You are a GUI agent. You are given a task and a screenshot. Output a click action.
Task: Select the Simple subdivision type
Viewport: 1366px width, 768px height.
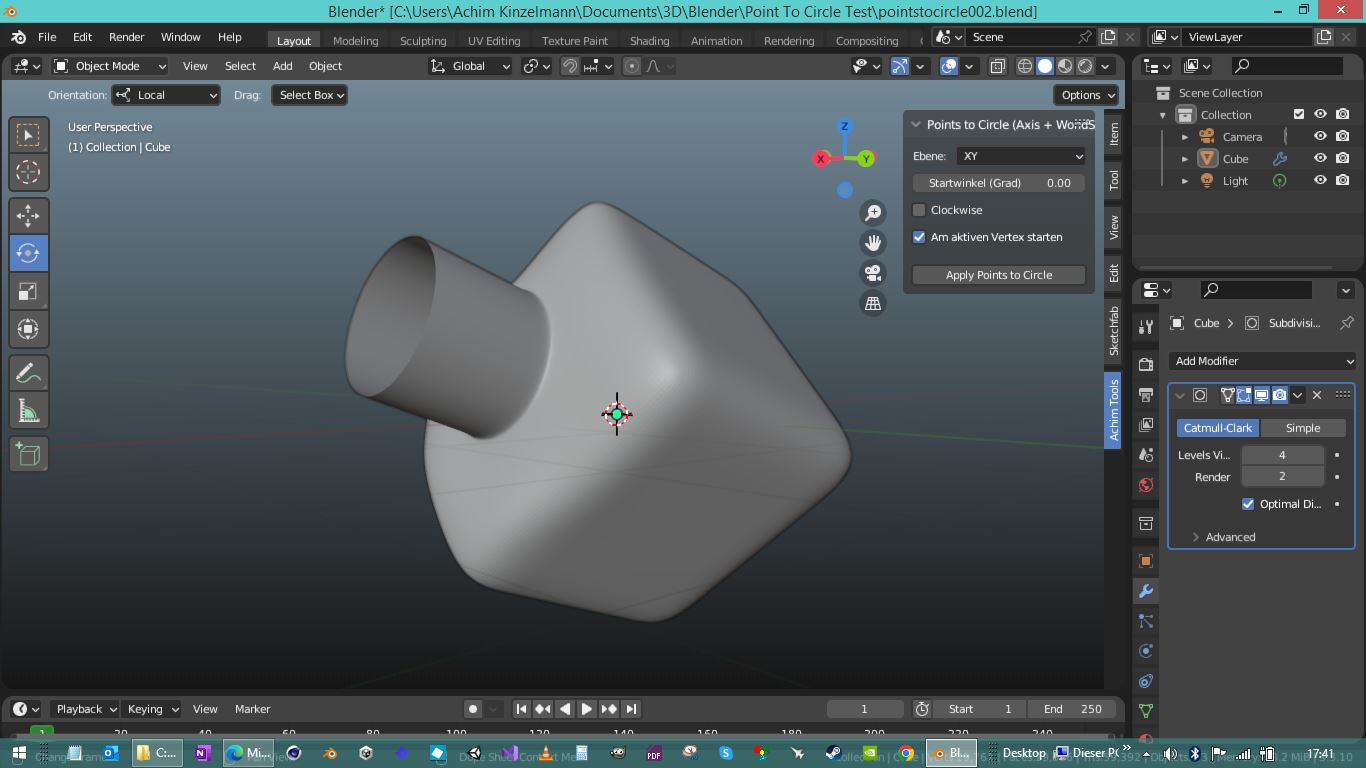click(1302, 428)
